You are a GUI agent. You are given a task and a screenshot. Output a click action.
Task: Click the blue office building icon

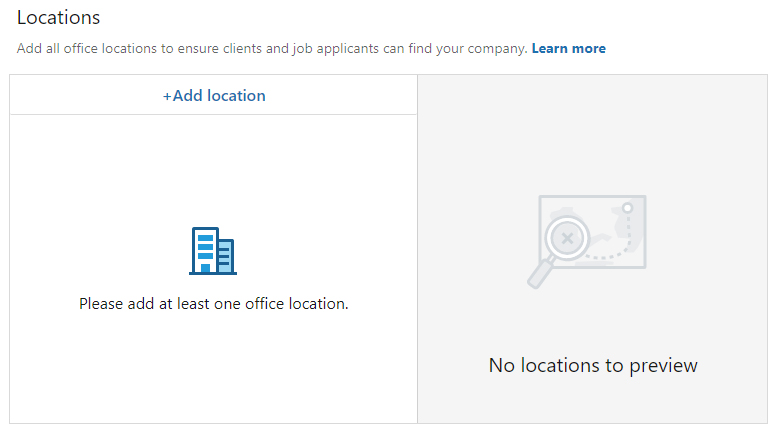pos(213,251)
